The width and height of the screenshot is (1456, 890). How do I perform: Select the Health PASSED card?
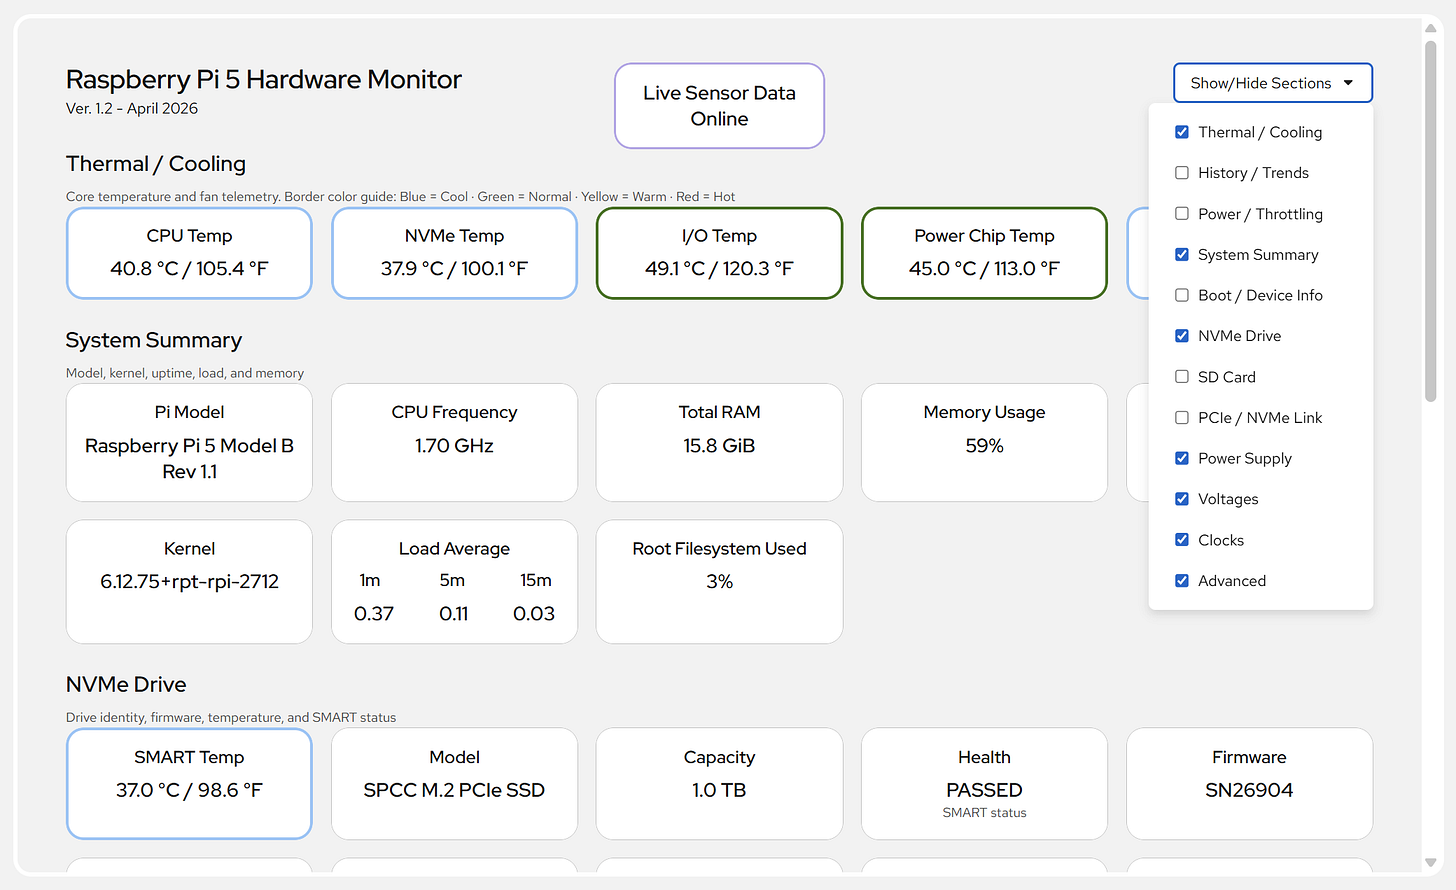984,784
